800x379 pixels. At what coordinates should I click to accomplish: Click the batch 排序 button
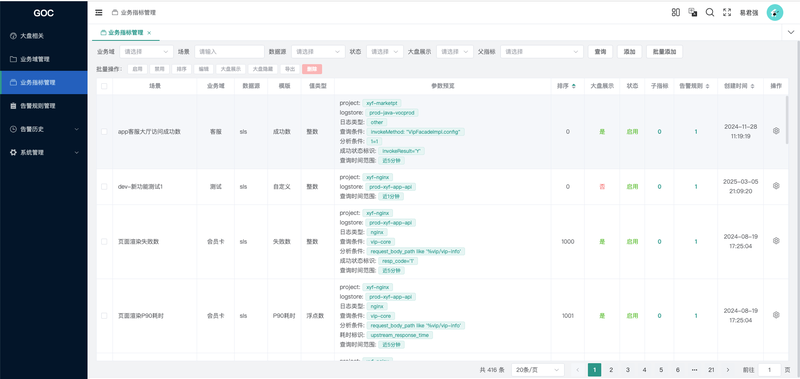point(181,69)
